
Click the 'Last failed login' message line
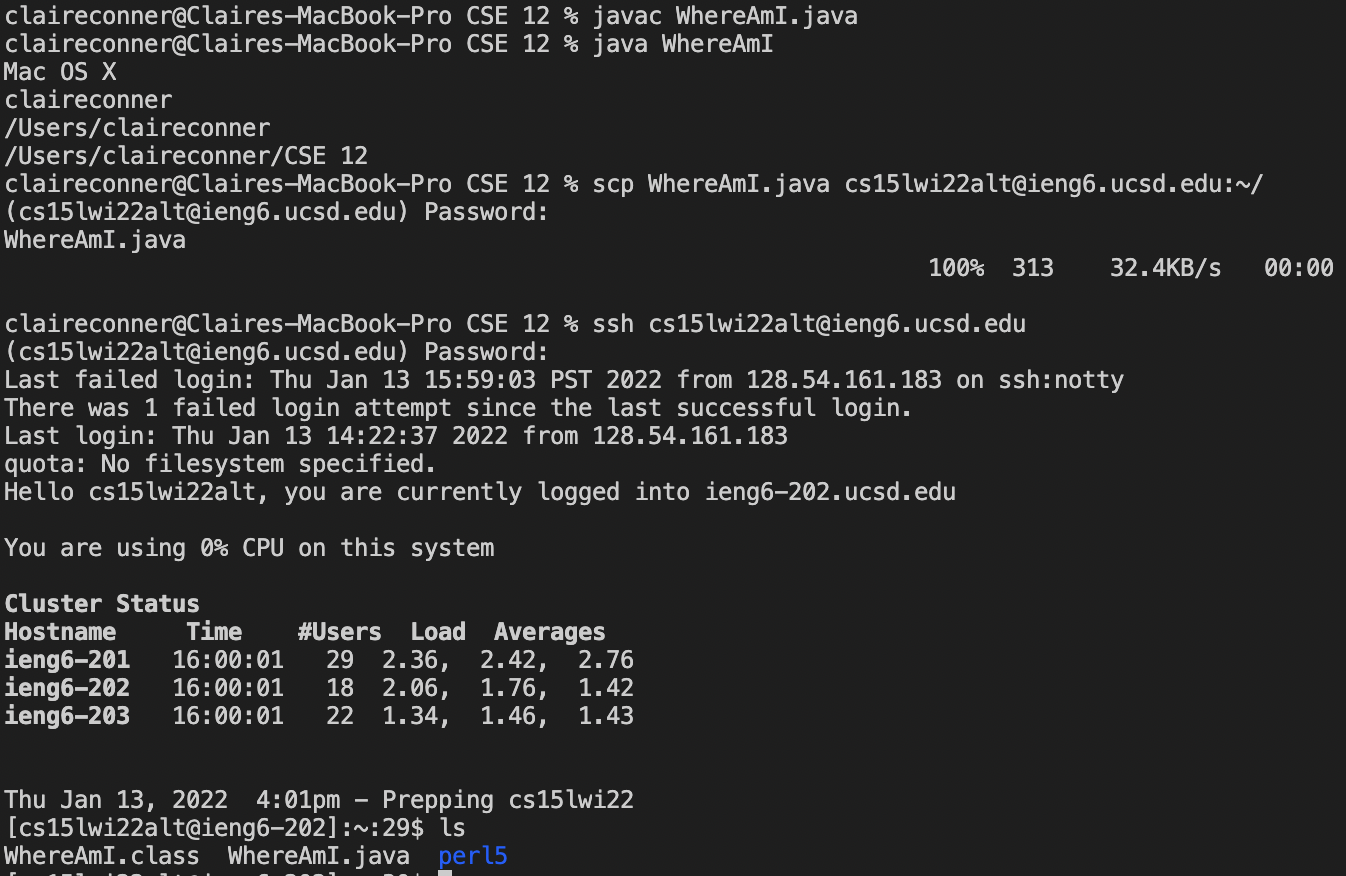[564, 380]
